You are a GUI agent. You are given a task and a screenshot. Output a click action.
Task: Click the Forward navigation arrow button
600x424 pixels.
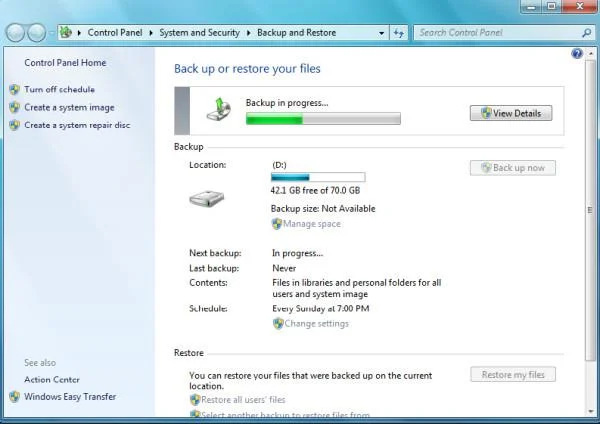point(37,33)
